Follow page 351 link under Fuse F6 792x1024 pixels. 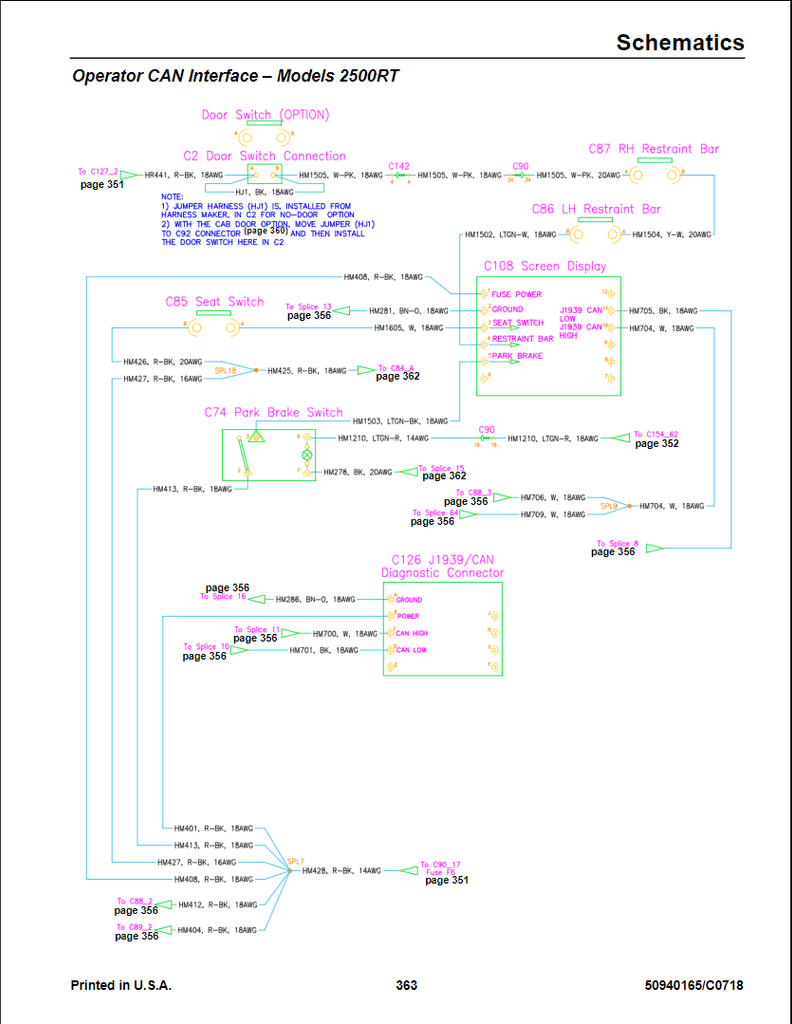coord(446,881)
